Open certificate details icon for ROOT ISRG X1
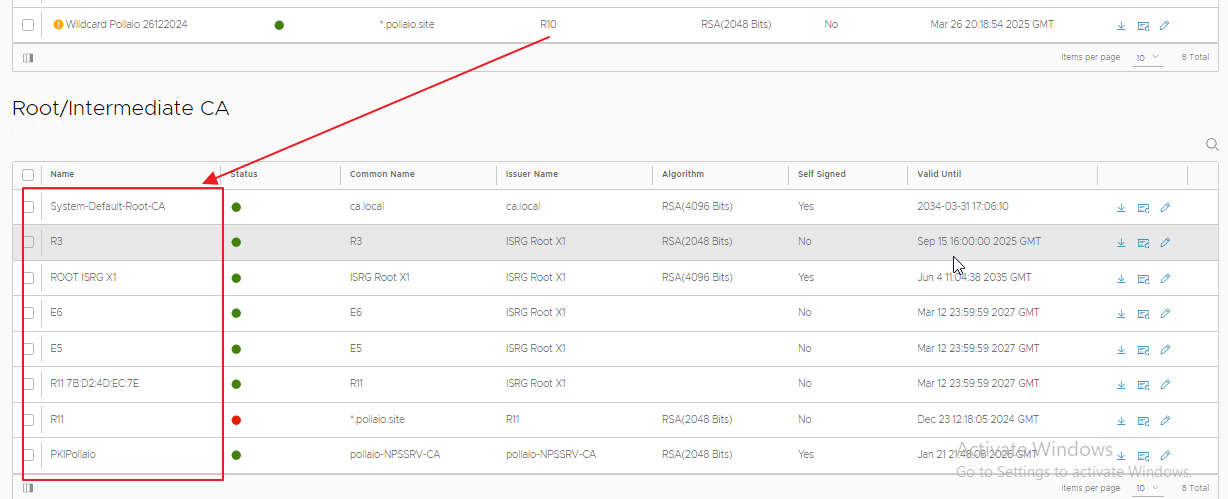 click(x=1143, y=278)
